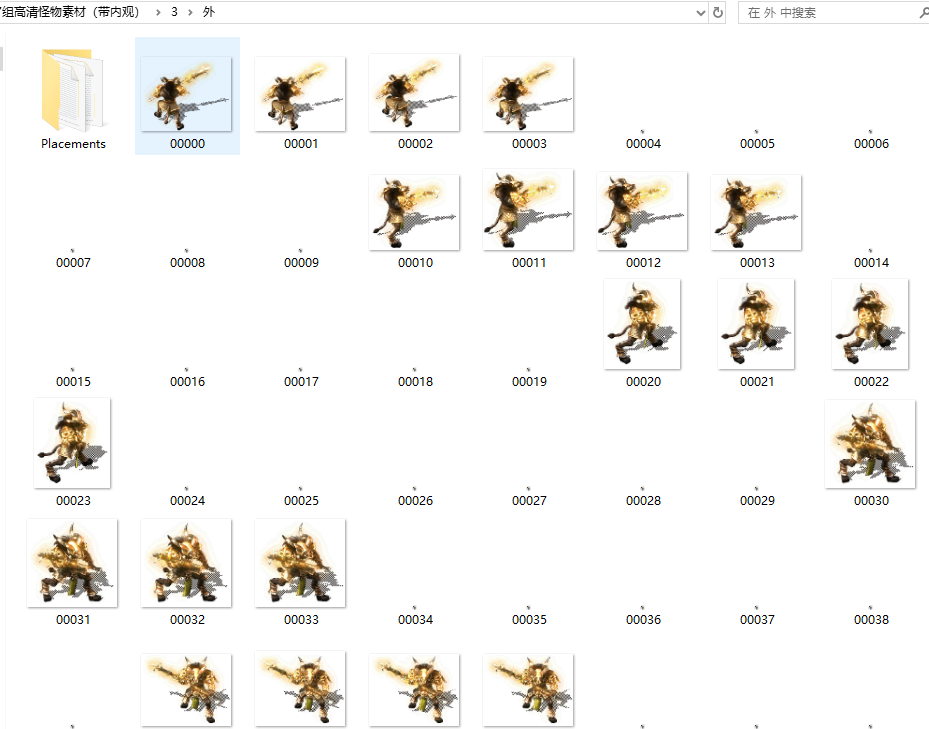Select image file 00021
This screenshot has height=729, width=929.
tap(756, 324)
